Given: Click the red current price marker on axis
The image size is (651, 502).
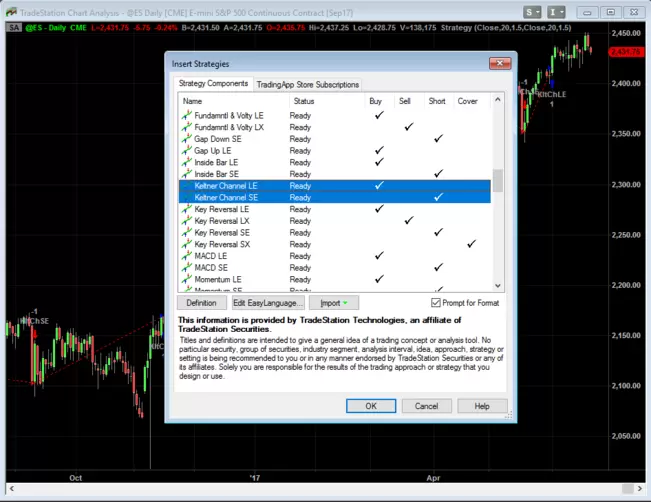Looking at the screenshot, I should point(626,52).
